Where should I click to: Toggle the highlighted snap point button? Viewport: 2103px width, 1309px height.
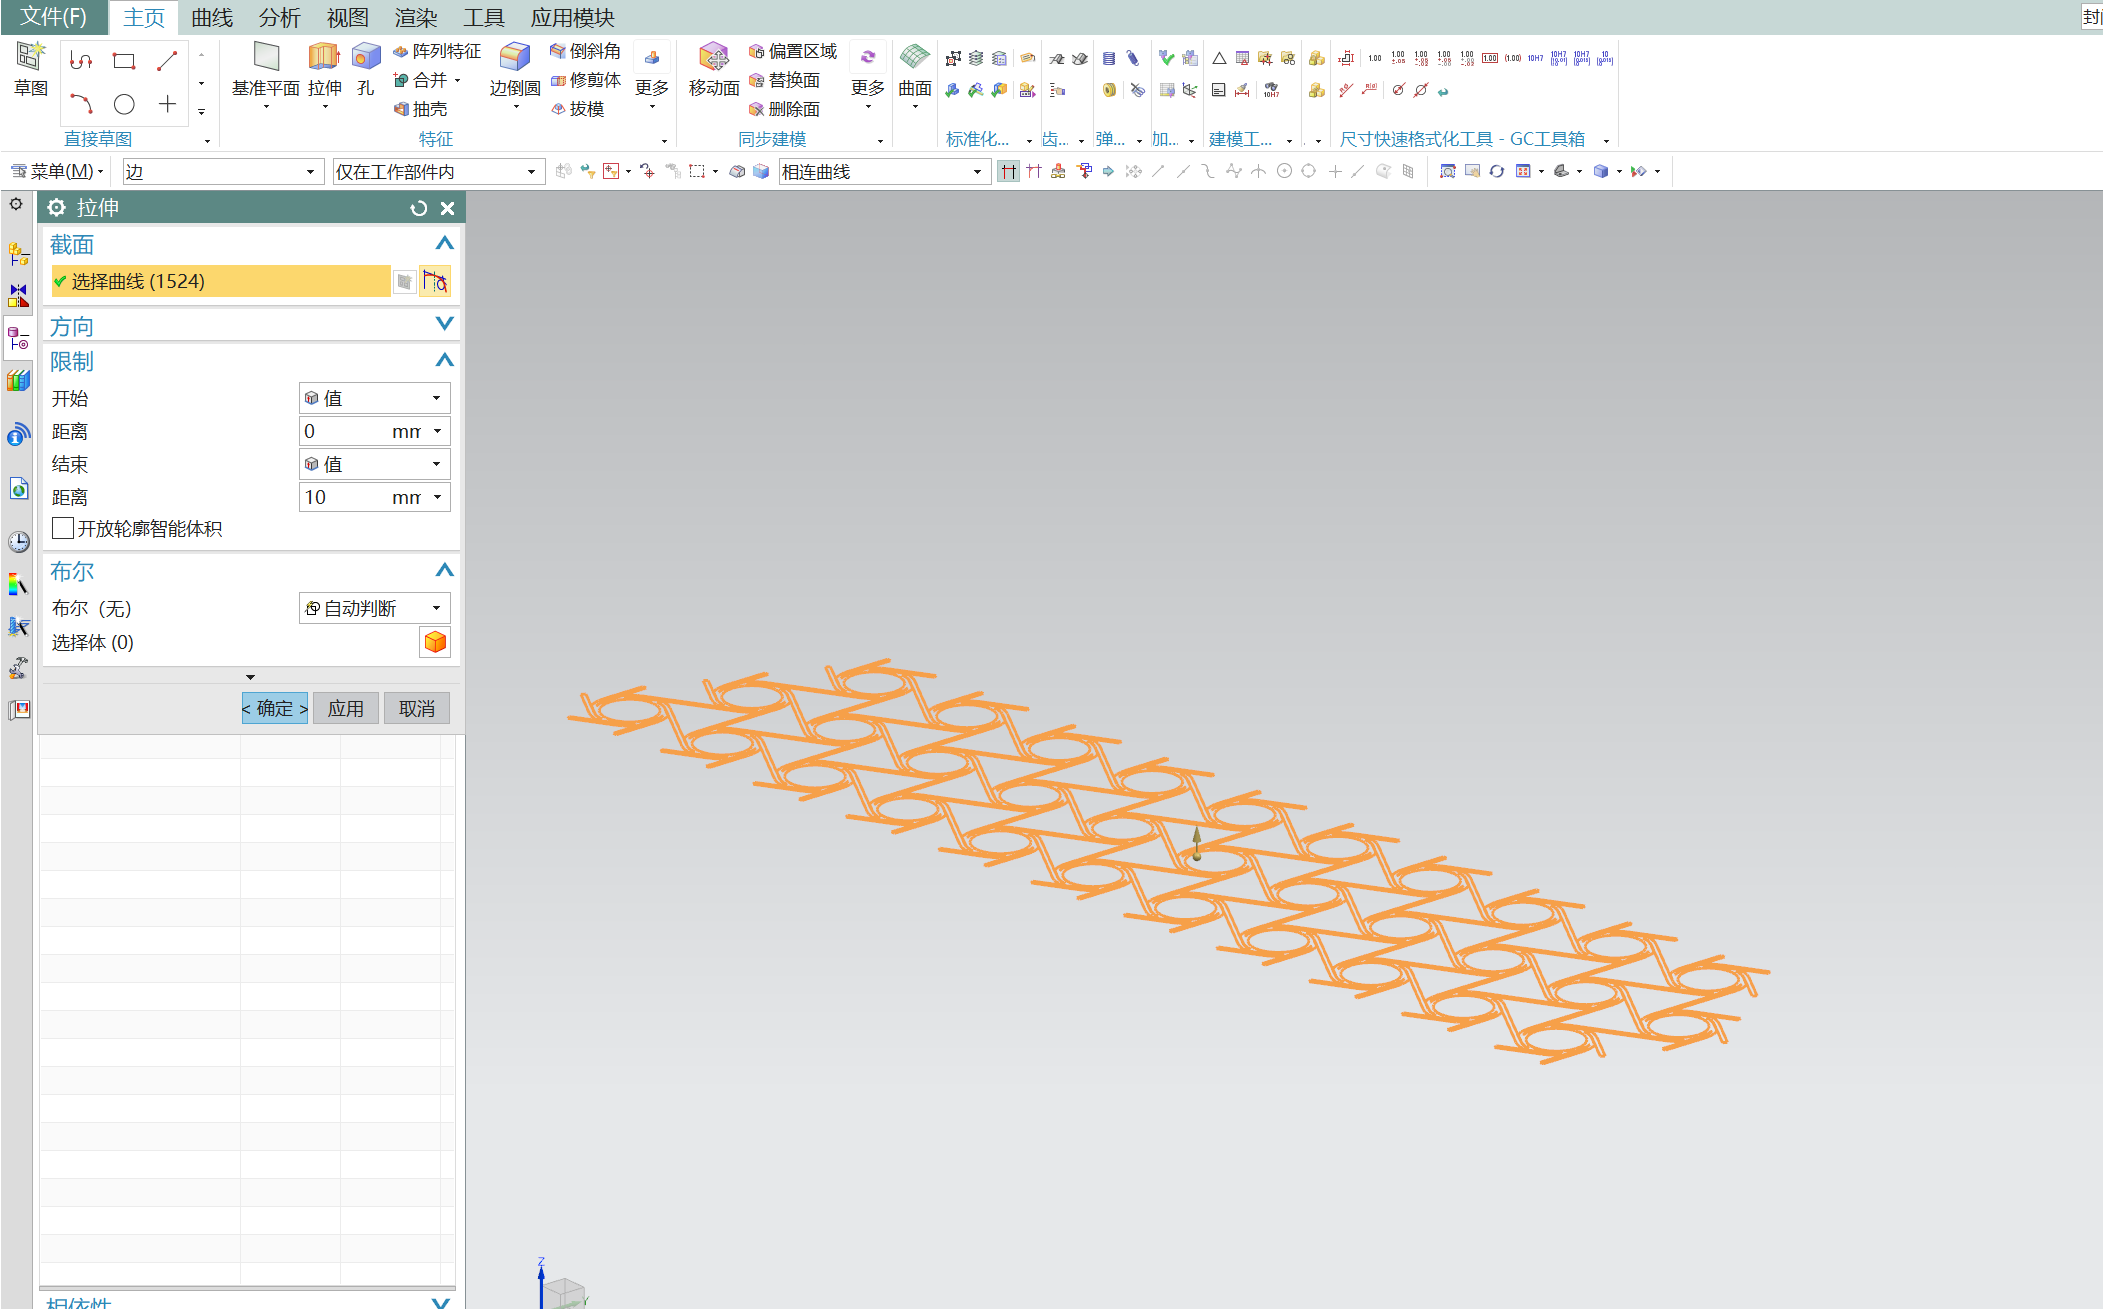1008,172
